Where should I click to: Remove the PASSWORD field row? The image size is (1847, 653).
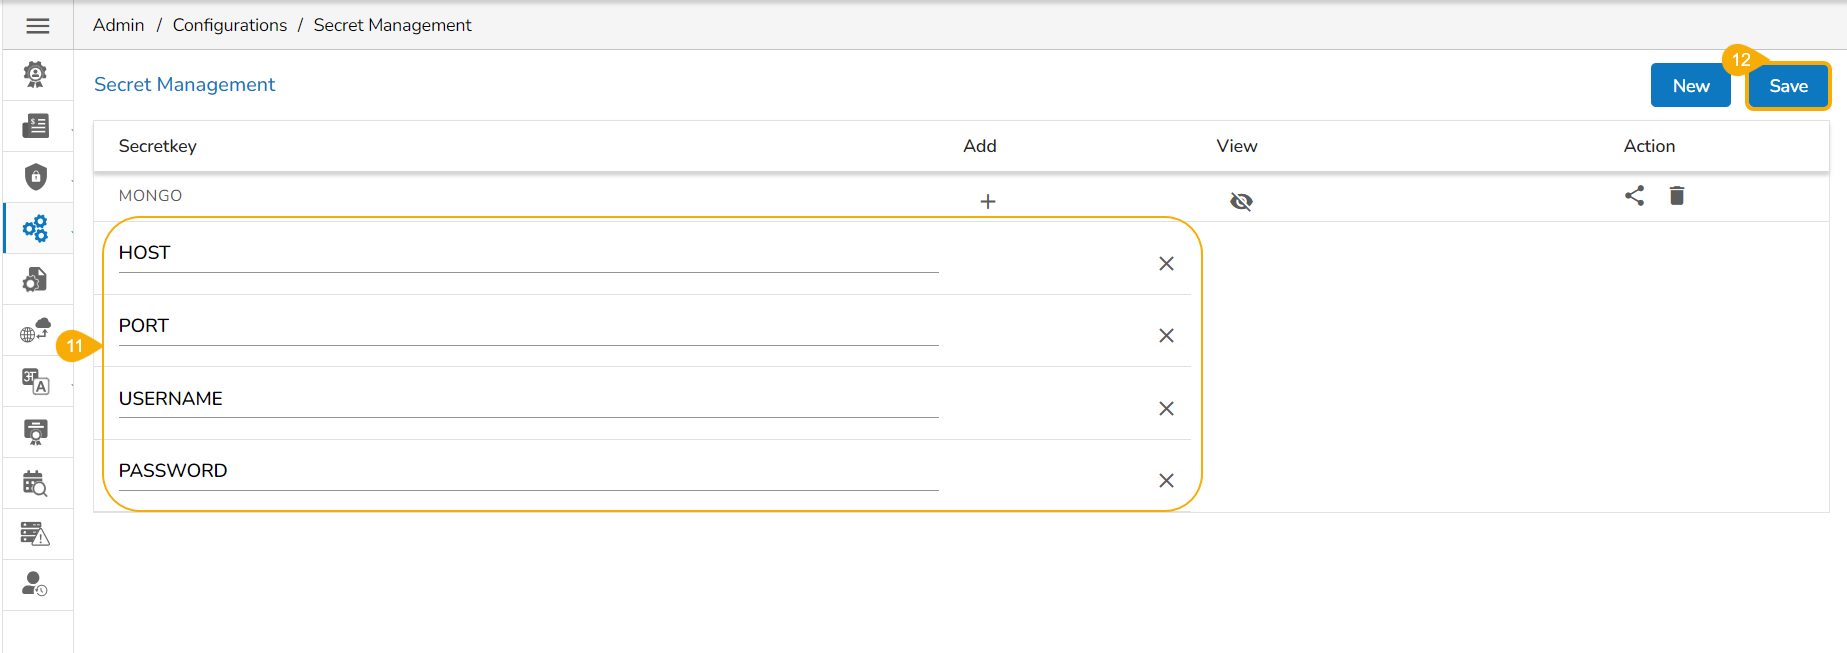1166,481
